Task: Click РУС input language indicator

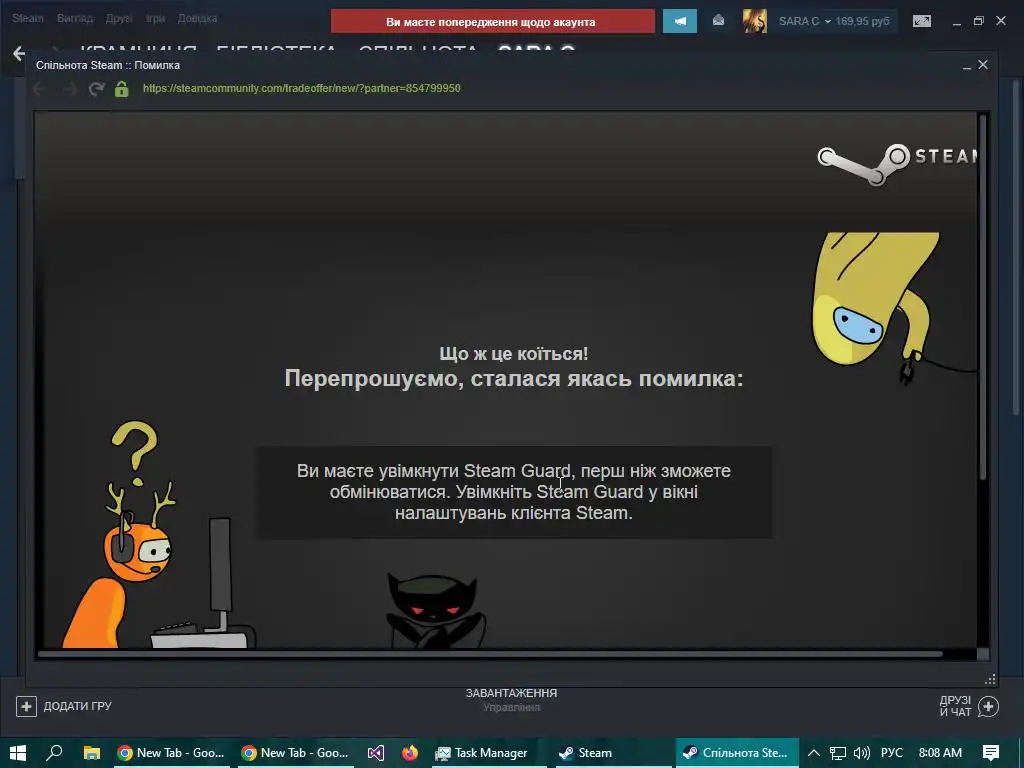Action: pyautogui.click(x=892, y=753)
